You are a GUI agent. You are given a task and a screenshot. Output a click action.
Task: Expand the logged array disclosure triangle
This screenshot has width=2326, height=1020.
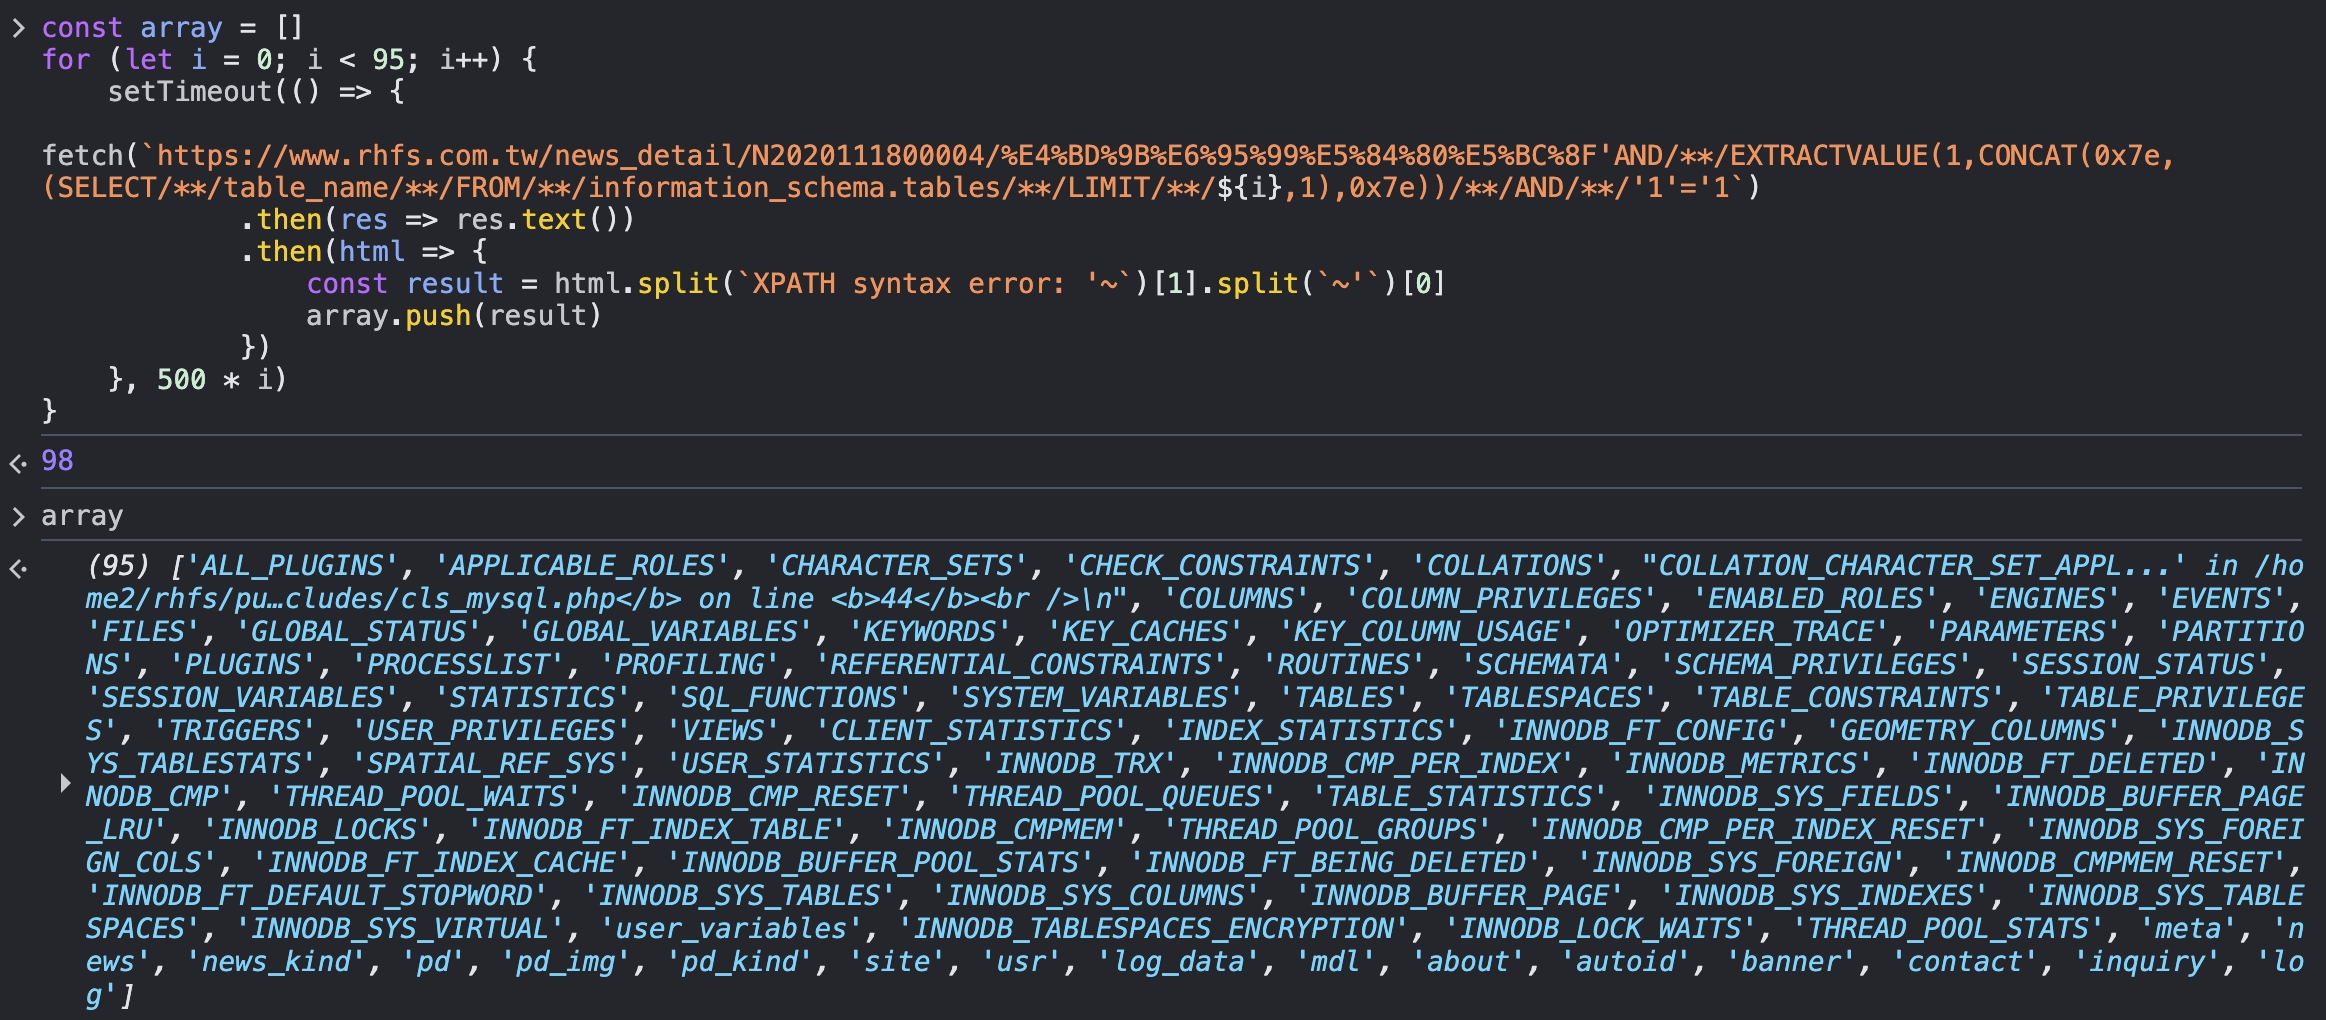(x=65, y=782)
